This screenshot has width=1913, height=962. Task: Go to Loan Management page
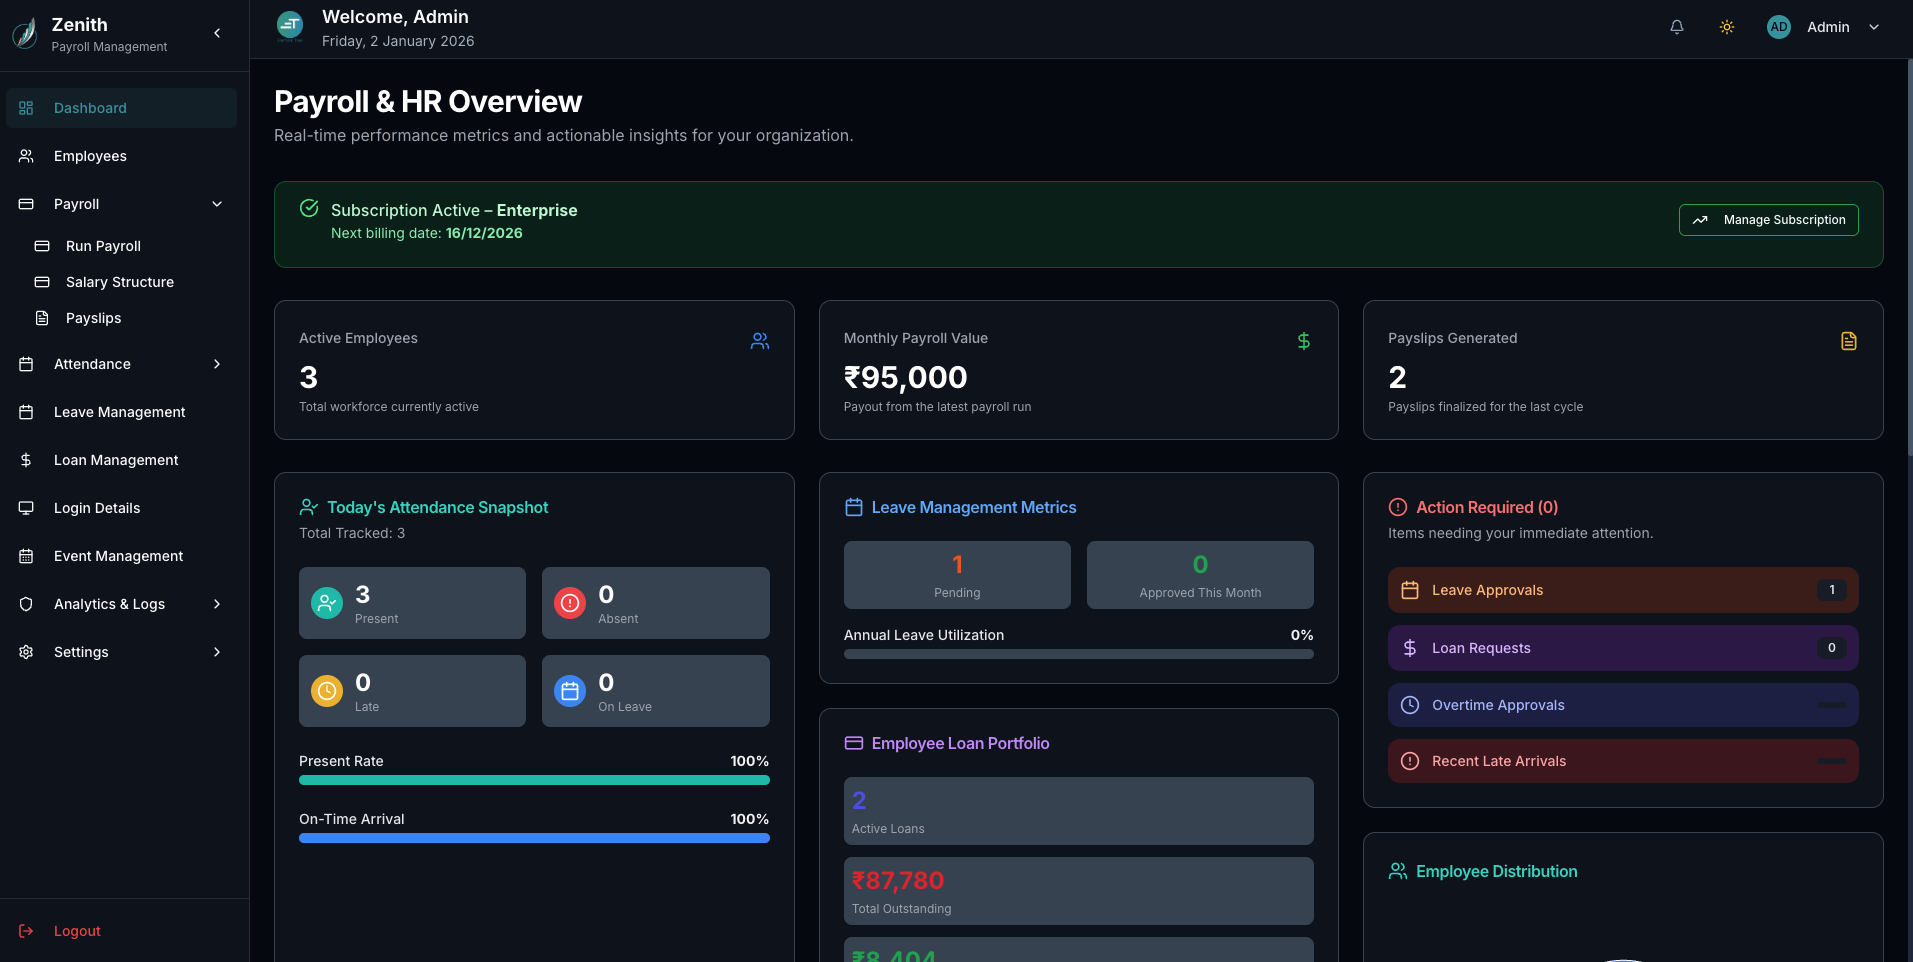click(x=116, y=460)
